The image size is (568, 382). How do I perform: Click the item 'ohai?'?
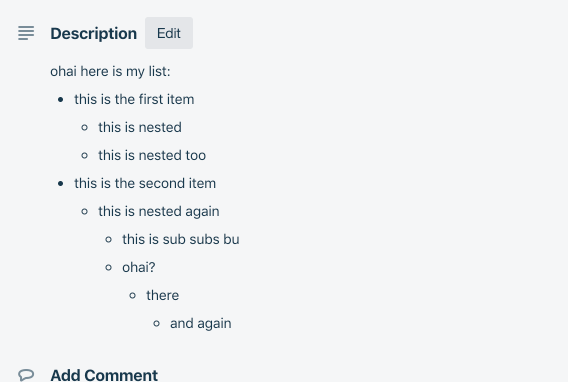139,267
